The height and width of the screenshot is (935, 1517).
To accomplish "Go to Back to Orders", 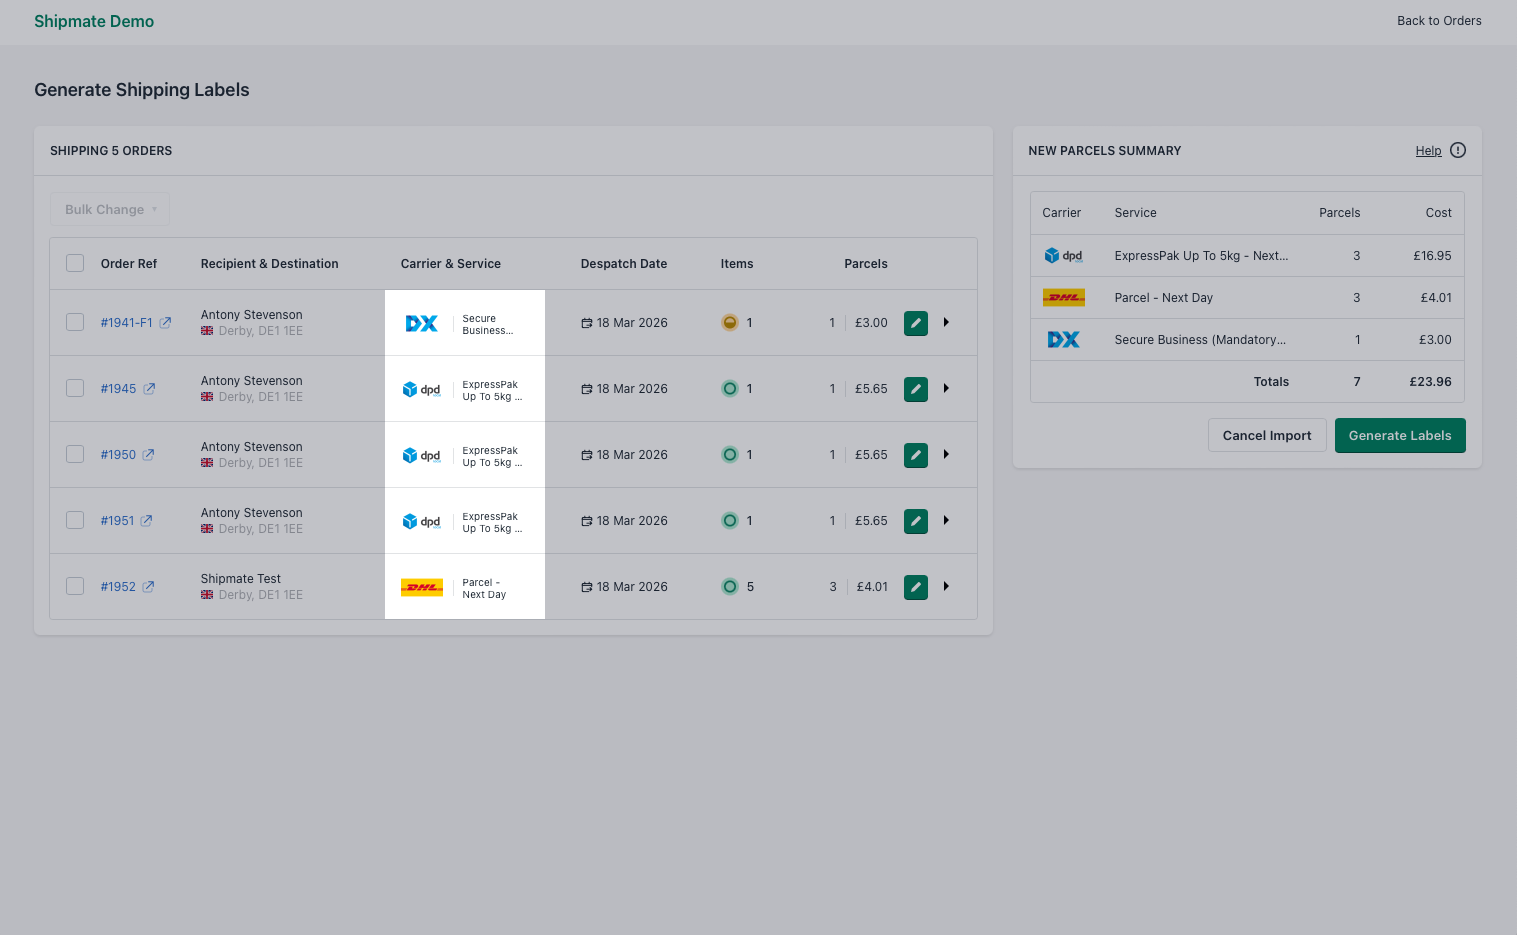I will pos(1439,20).
